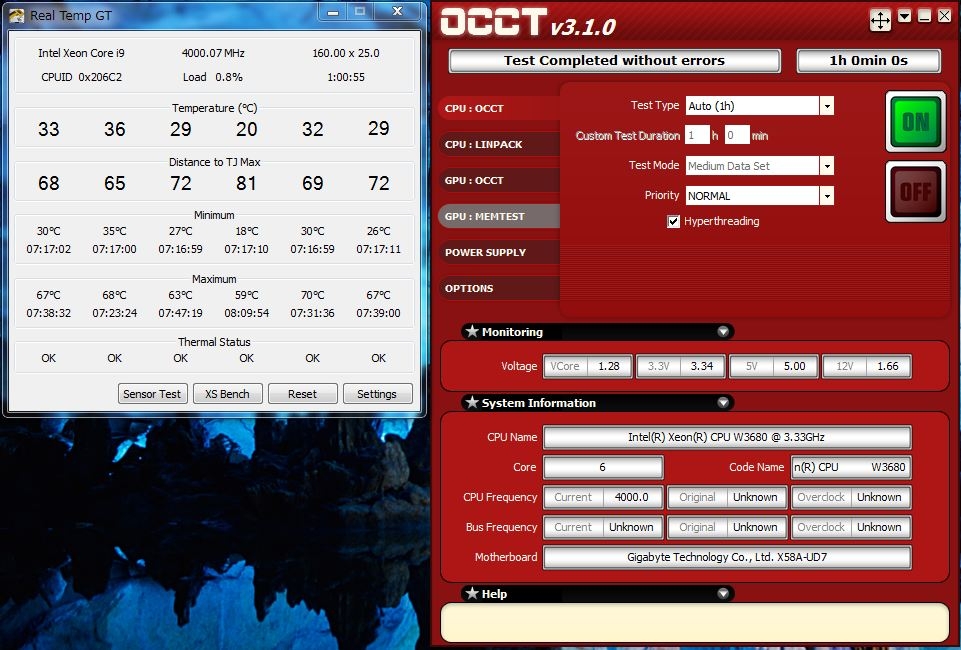Click the OCCT move-window crosshair icon

pos(880,20)
